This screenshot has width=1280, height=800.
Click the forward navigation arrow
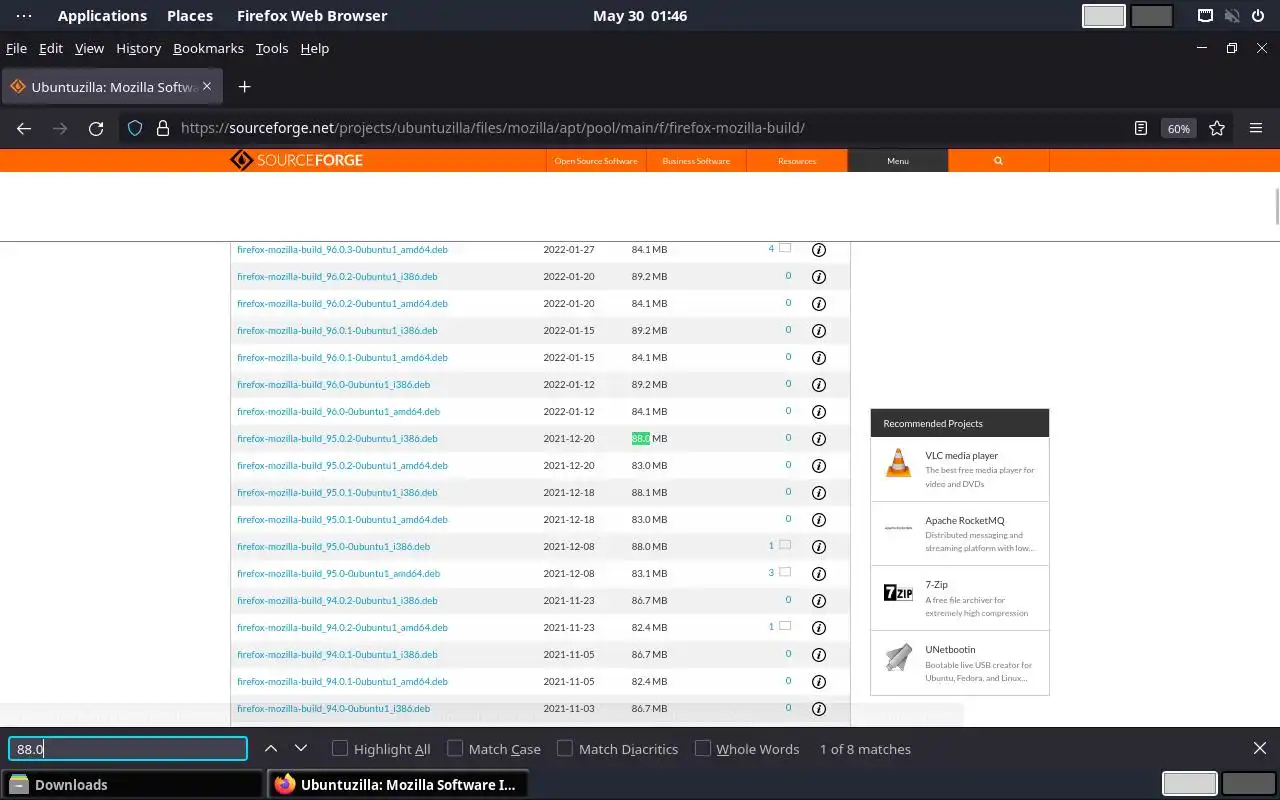pos(60,128)
